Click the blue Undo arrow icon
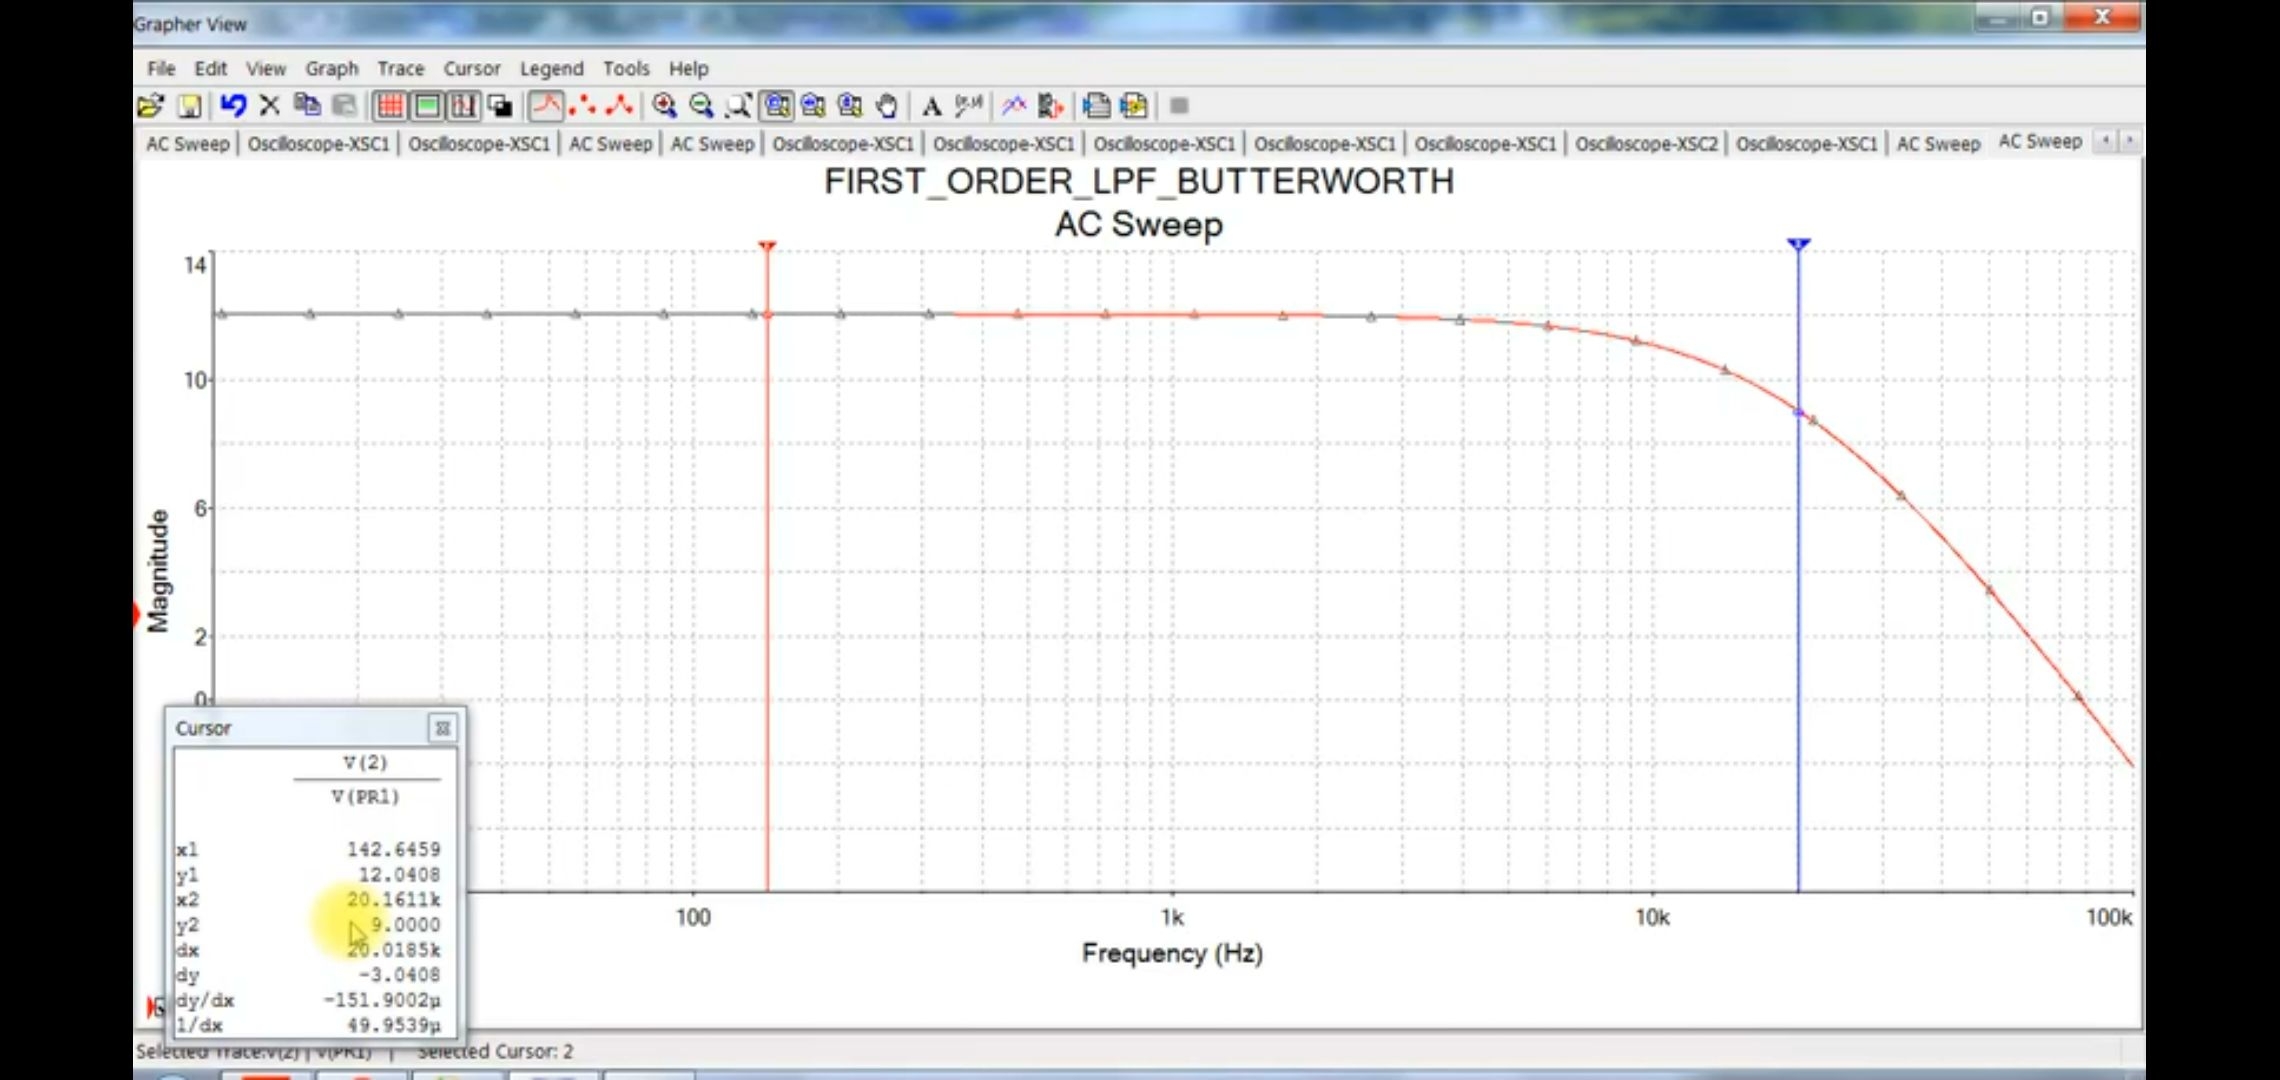 (x=233, y=106)
